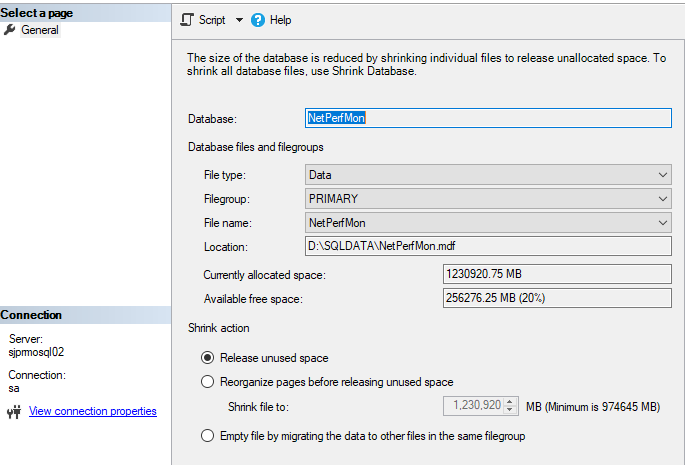Screen dimensions: 685x465
Task: Click the Script icon in the toolbar
Action: (x=187, y=20)
